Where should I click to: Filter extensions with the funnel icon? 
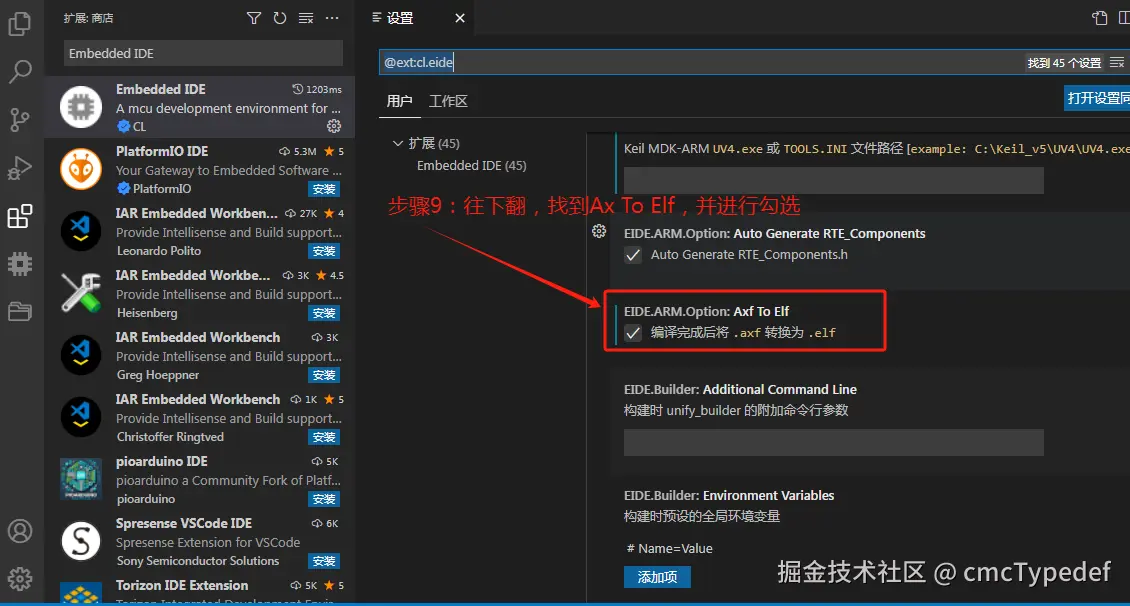254,18
